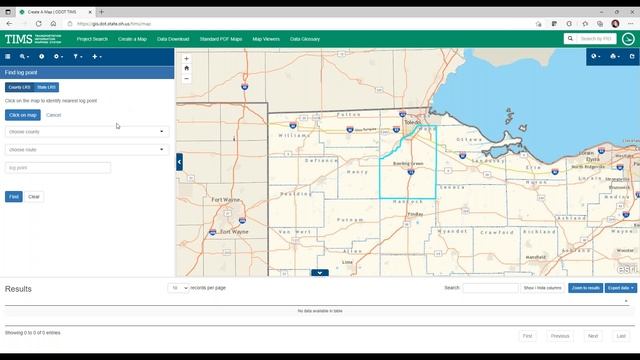Collapse the results panel with the down chevron
The image size is (640, 360).
point(320,273)
